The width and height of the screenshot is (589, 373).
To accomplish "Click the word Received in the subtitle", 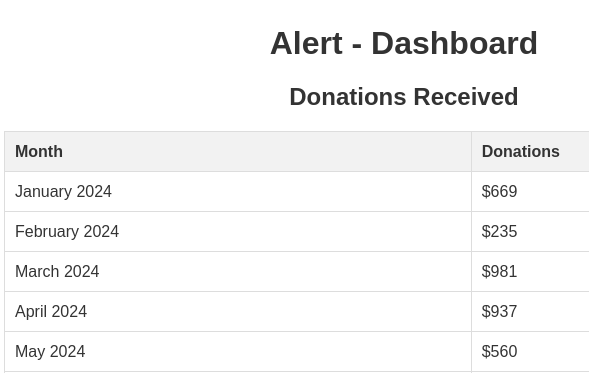I will tap(466, 97).
